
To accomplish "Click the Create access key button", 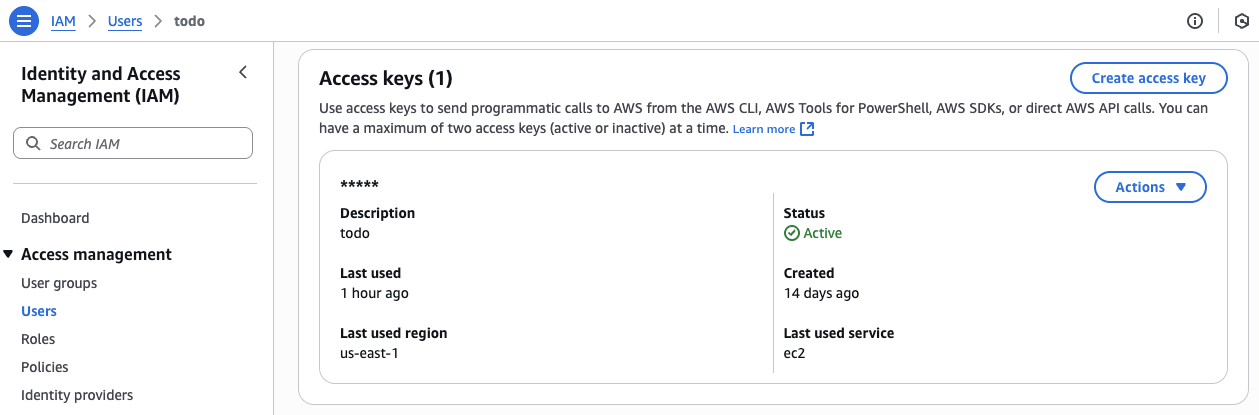I will coord(1148,78).
